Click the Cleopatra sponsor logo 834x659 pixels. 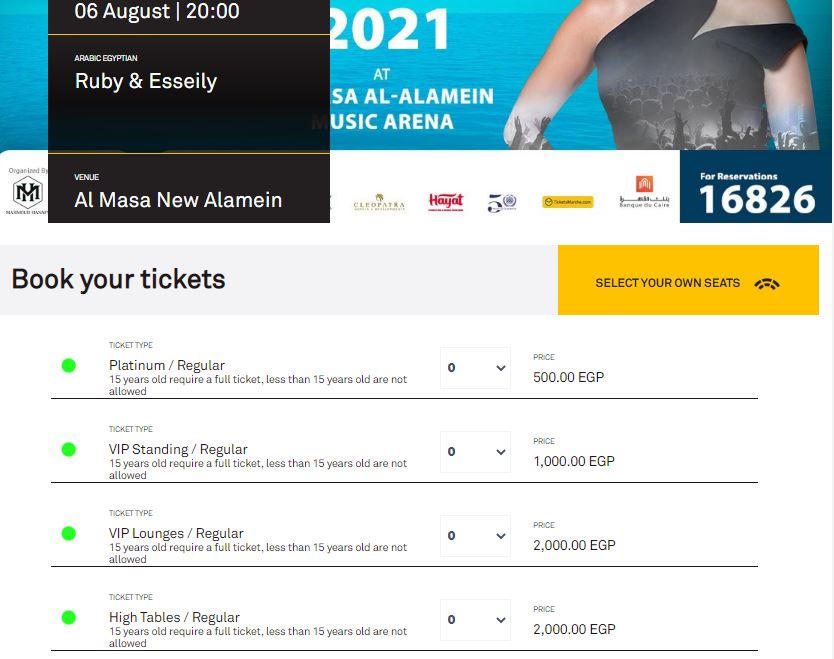[x=379, y=203]
